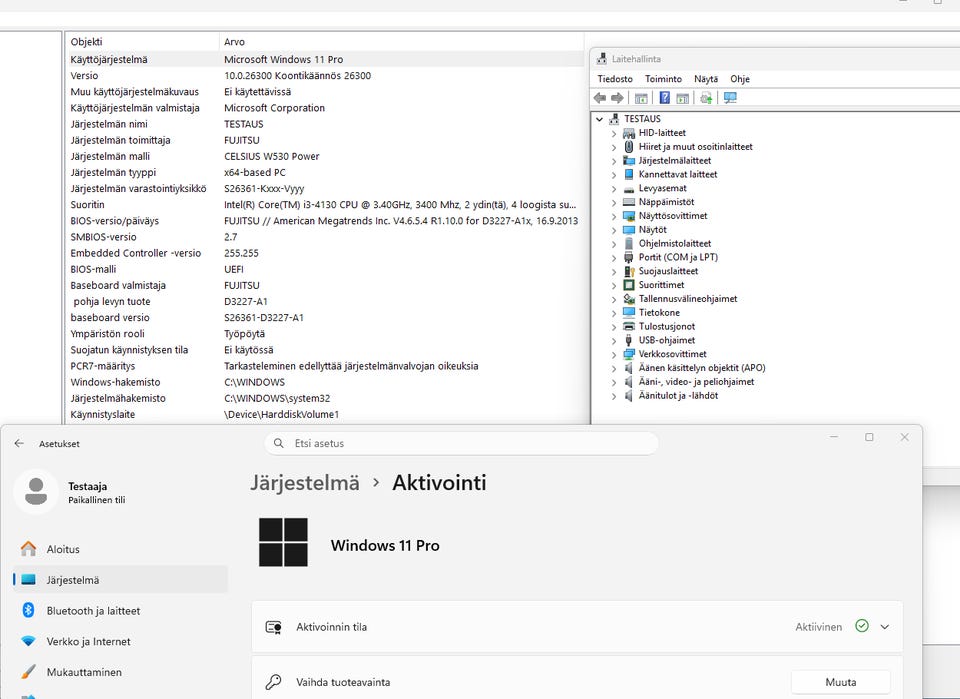Click the Muuta button for product key

click(x=841, y=682)
